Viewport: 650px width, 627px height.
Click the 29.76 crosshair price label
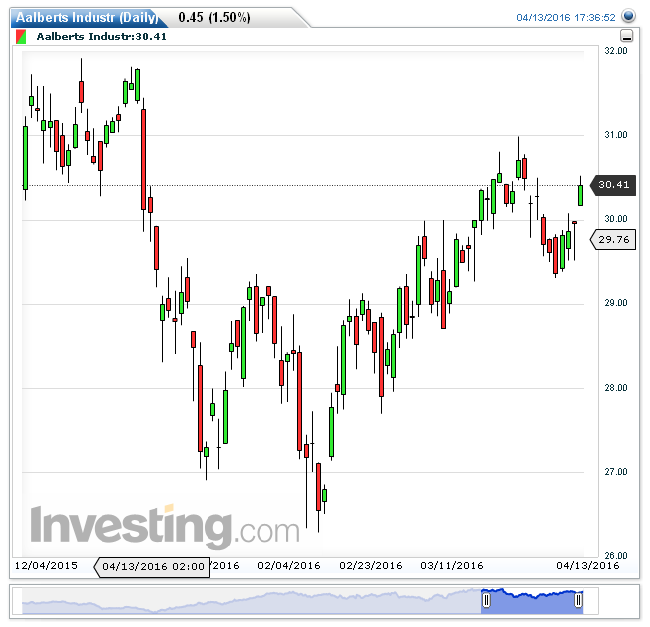click(613, 240)
